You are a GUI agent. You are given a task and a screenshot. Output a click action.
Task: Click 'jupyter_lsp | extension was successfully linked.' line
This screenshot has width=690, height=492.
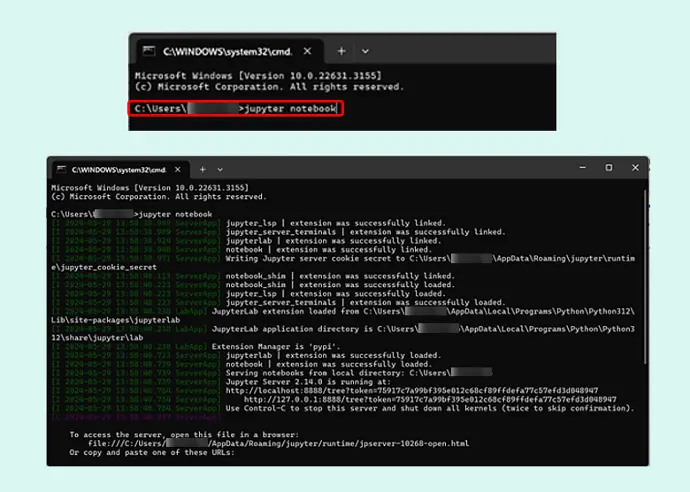click(336, 223)
